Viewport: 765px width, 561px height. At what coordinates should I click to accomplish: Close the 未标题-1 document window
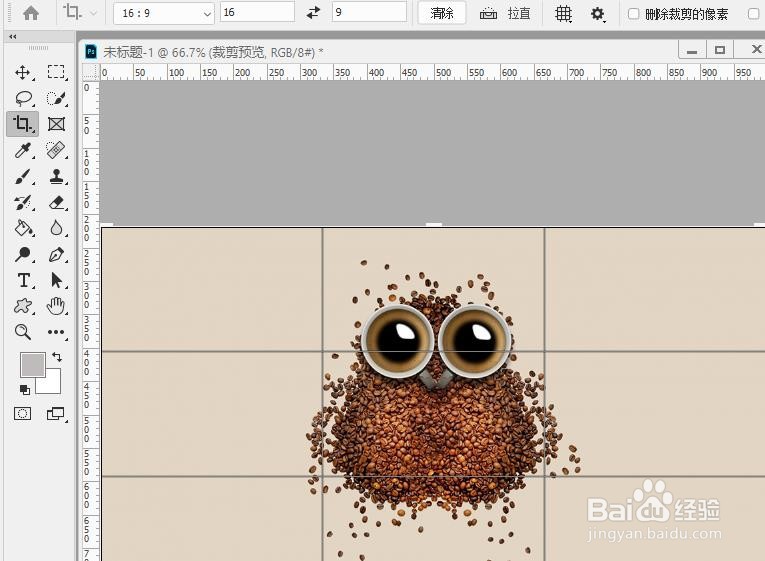click(x=756, y=49)
